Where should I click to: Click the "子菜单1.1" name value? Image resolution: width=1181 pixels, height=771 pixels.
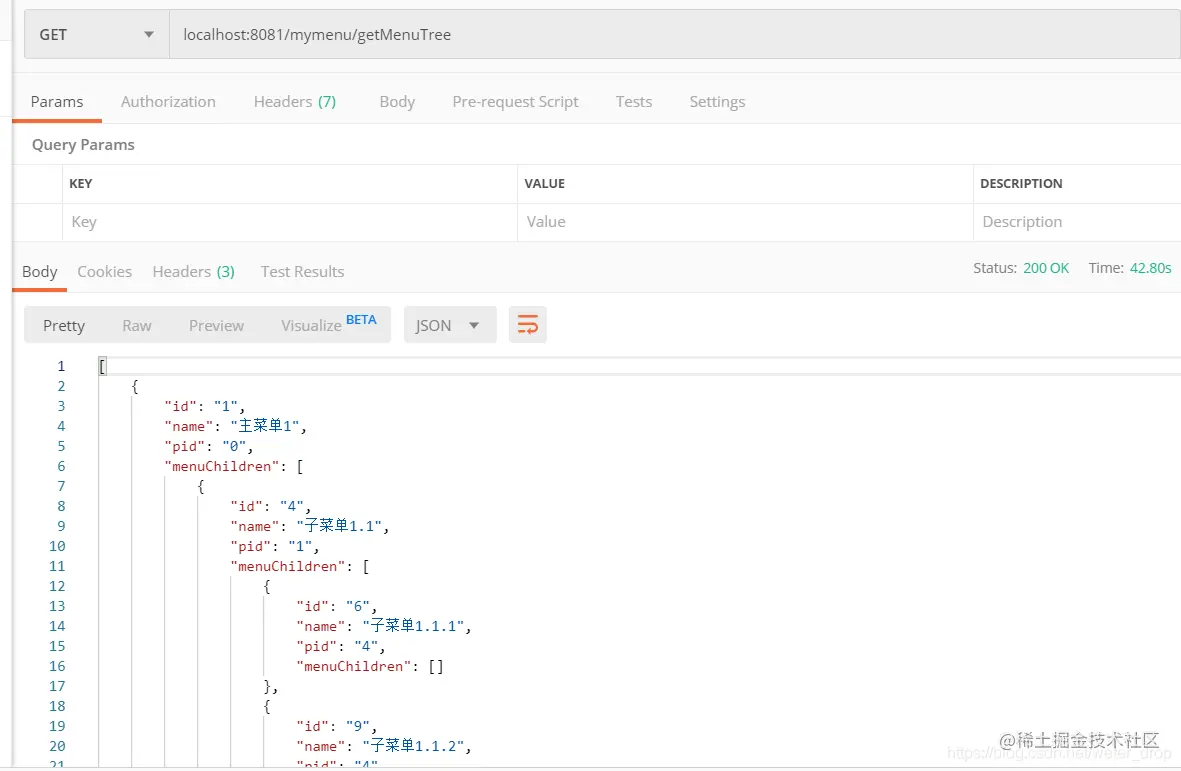coord(340,526)
